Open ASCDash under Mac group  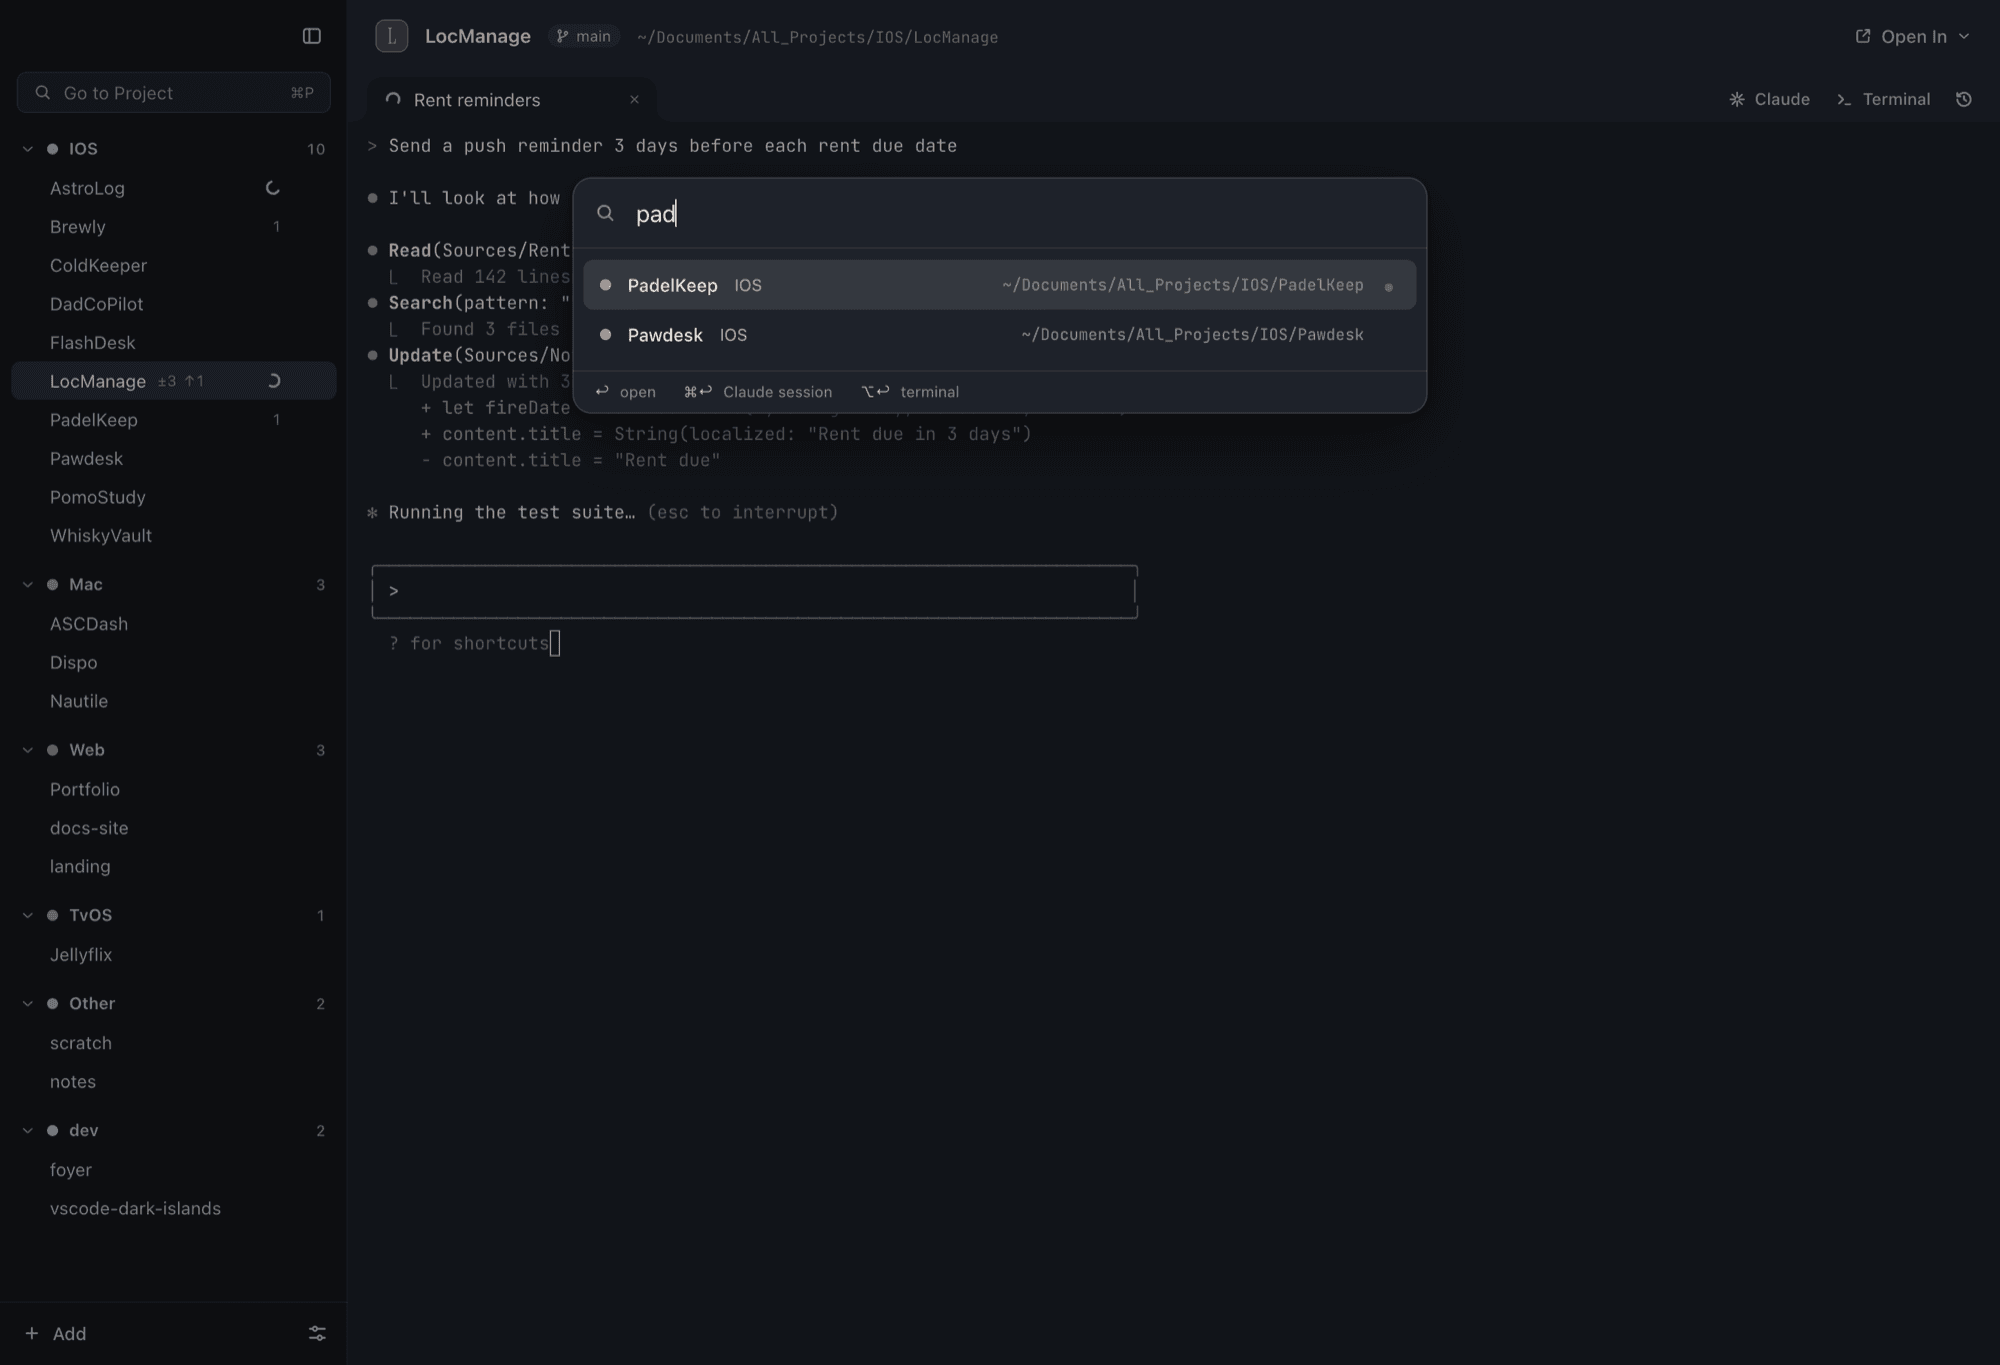point(174,623)
